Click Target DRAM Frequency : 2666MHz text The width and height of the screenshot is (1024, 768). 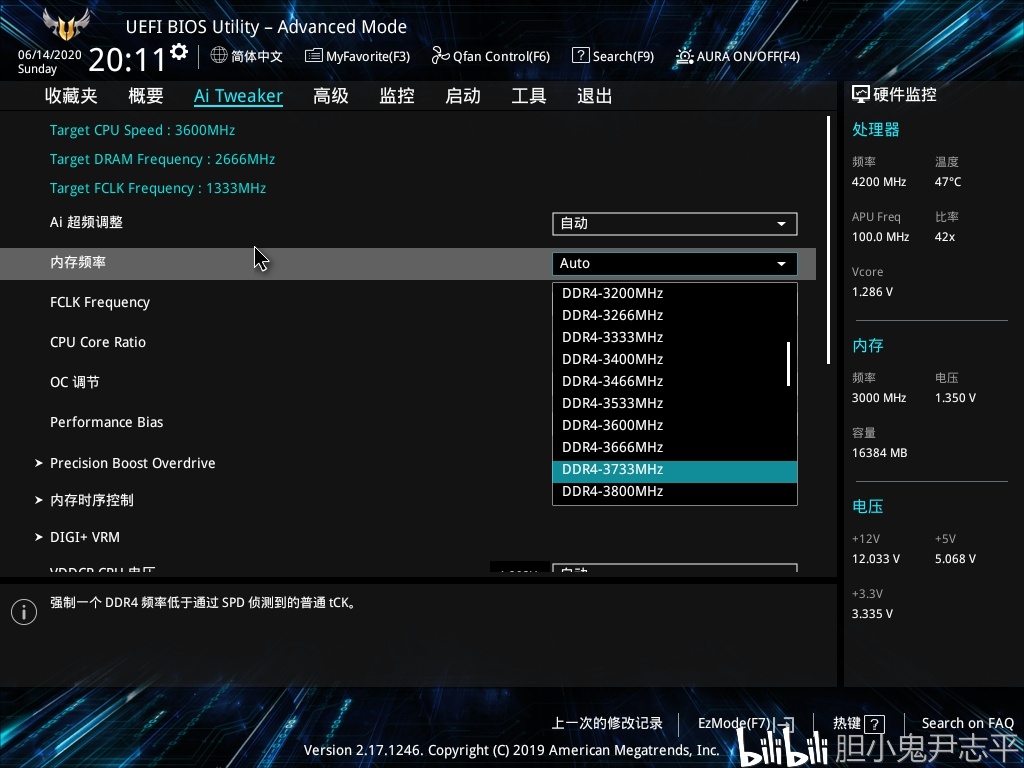click(x=163, y=159)
